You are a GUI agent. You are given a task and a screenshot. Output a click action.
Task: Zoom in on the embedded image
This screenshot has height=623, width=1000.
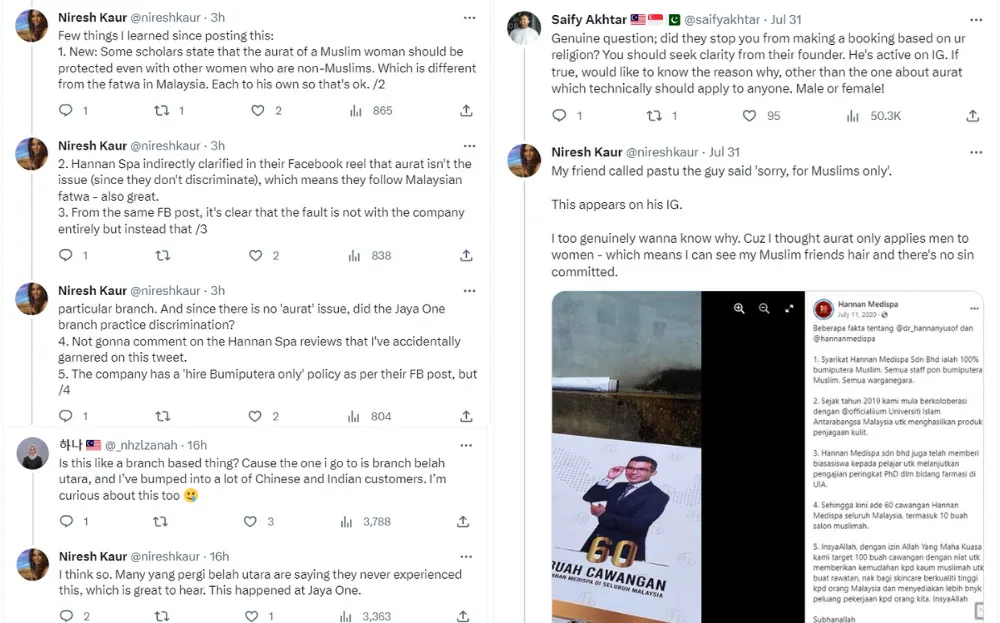[x=739, y=309]
